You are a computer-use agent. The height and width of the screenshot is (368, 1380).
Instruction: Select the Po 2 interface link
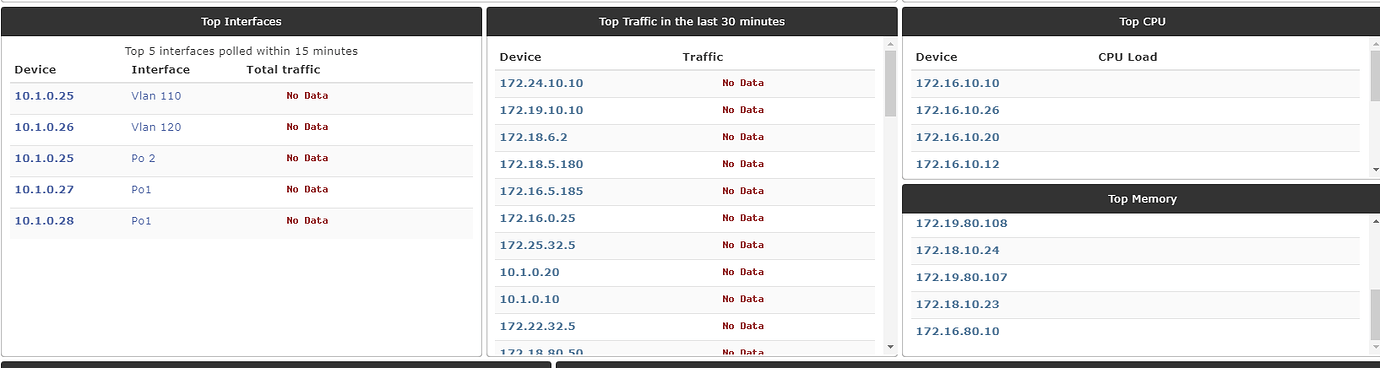click(x=144, y=158)
